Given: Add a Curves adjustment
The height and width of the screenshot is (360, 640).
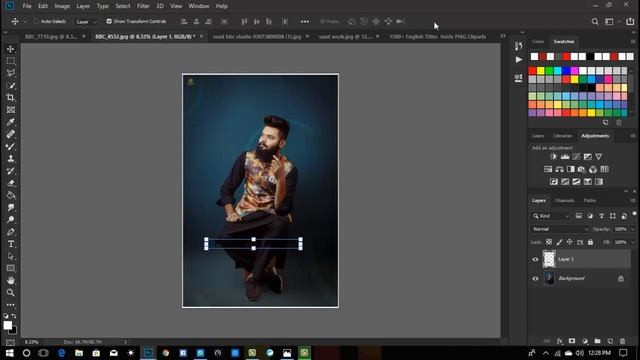Looking at the screenshot, I should coord(576,157).
